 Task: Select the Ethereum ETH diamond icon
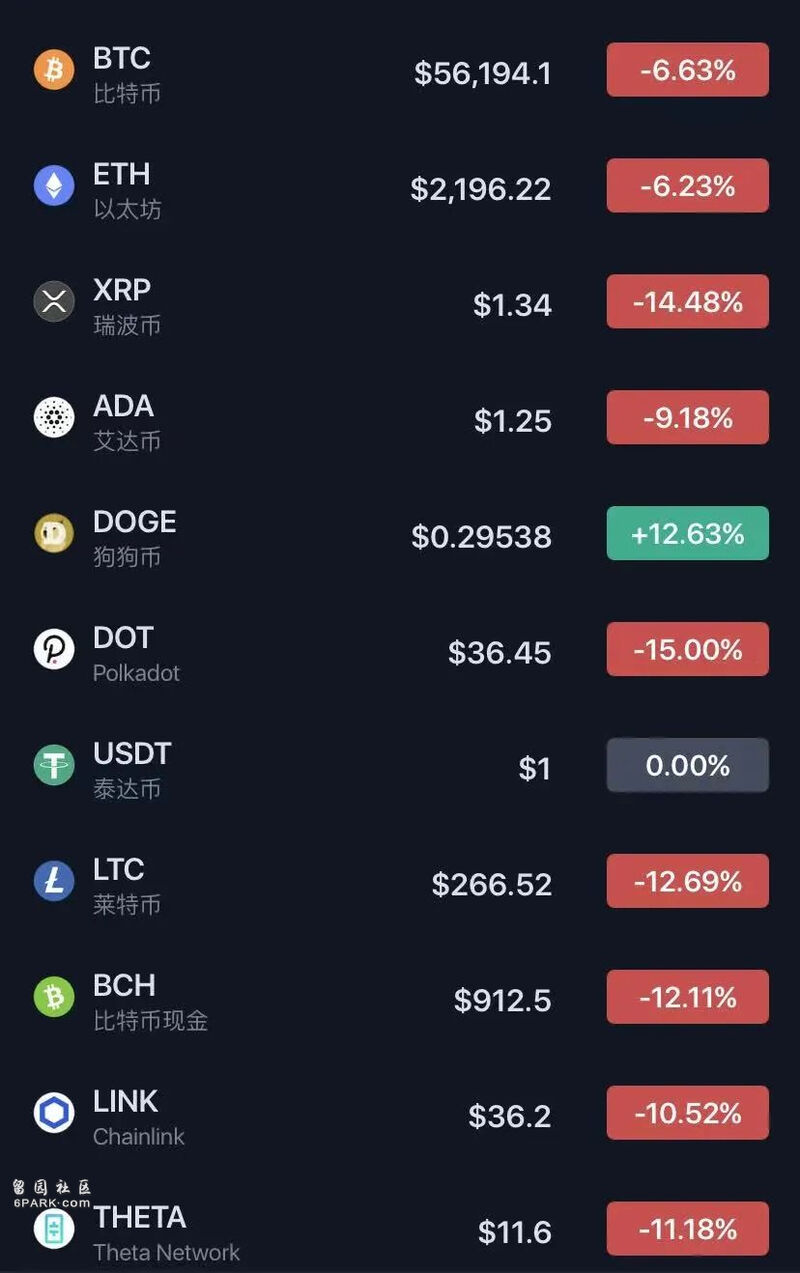[54, 186]
